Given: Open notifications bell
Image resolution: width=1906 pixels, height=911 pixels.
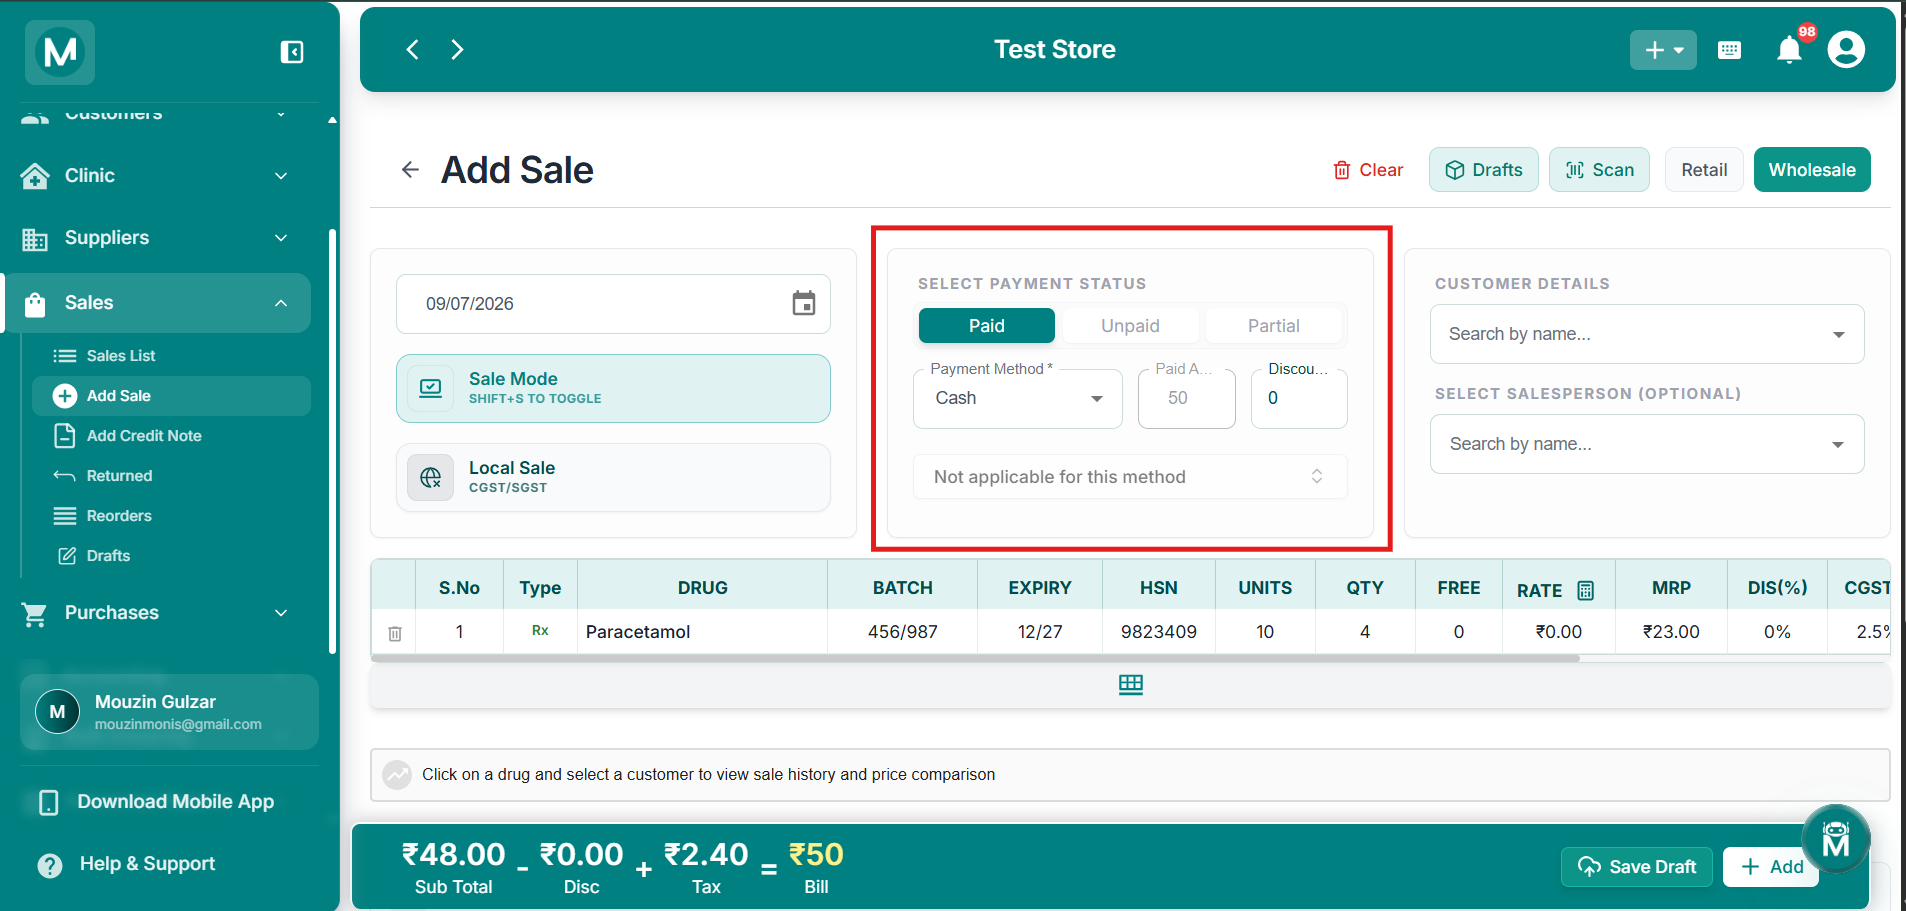Looking at the screenshot, I should pos(1790,50).
